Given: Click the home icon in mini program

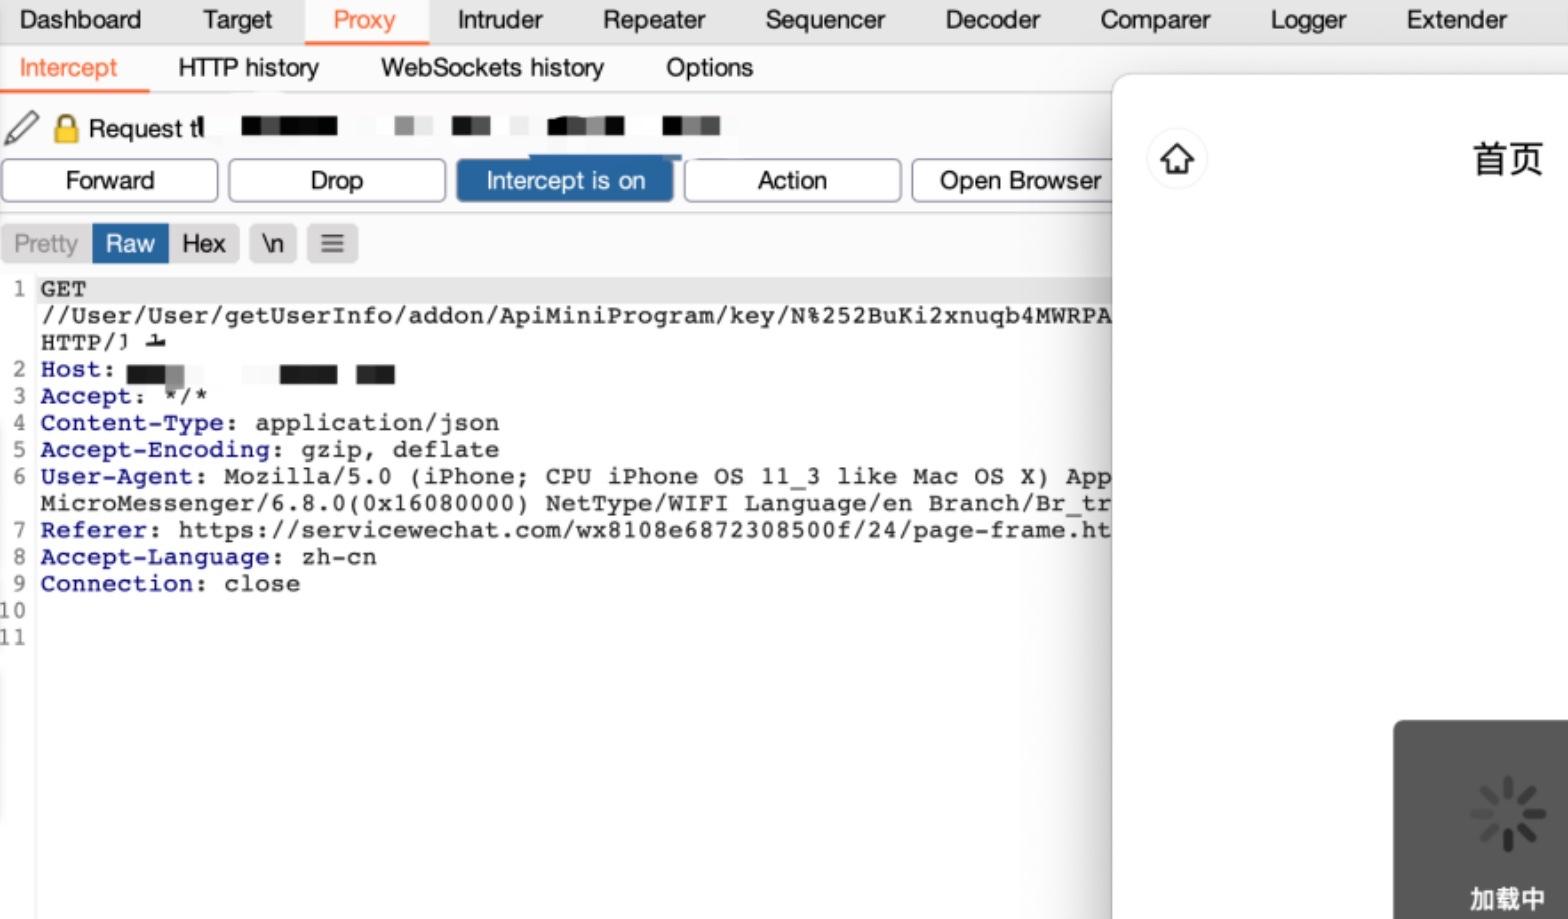Looking at the screenshot, I should click(1176, 159).
